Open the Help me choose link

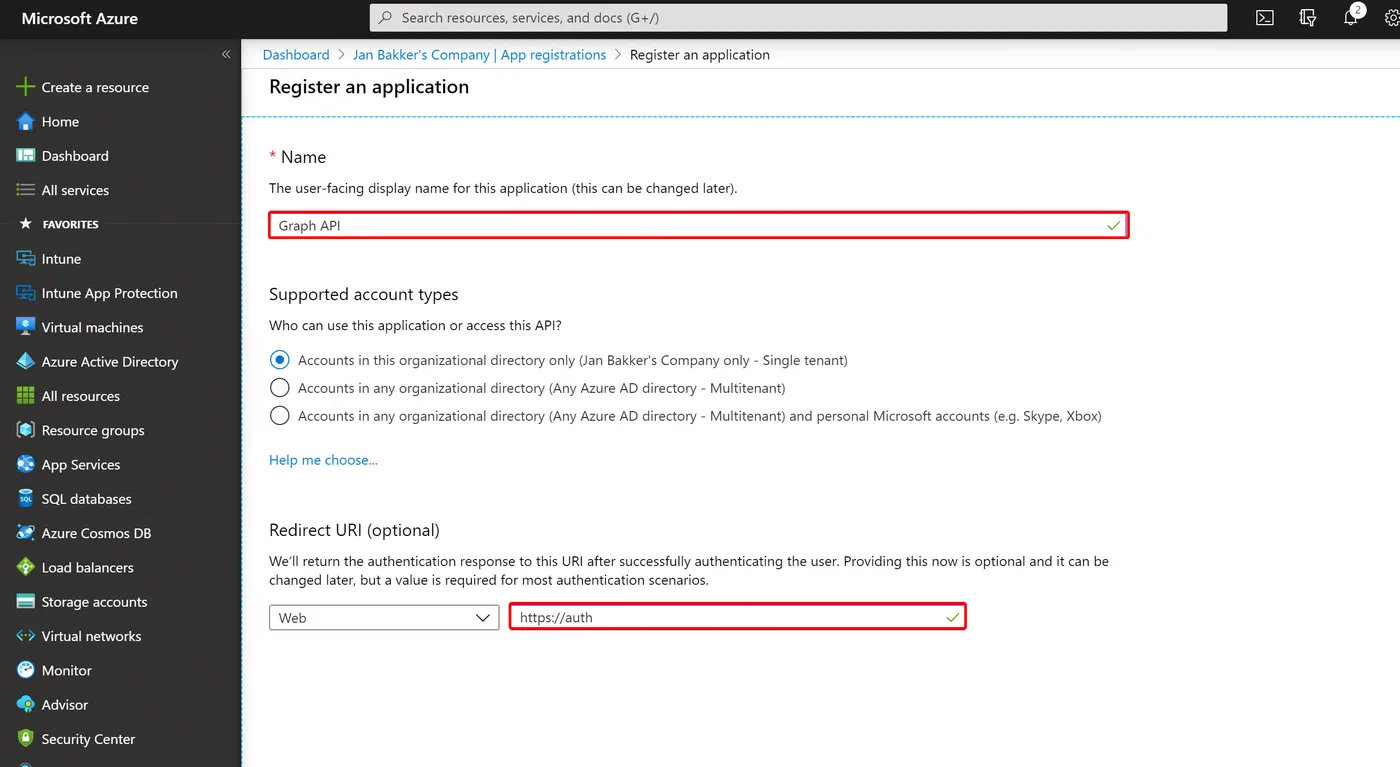[x=323, y=460]
